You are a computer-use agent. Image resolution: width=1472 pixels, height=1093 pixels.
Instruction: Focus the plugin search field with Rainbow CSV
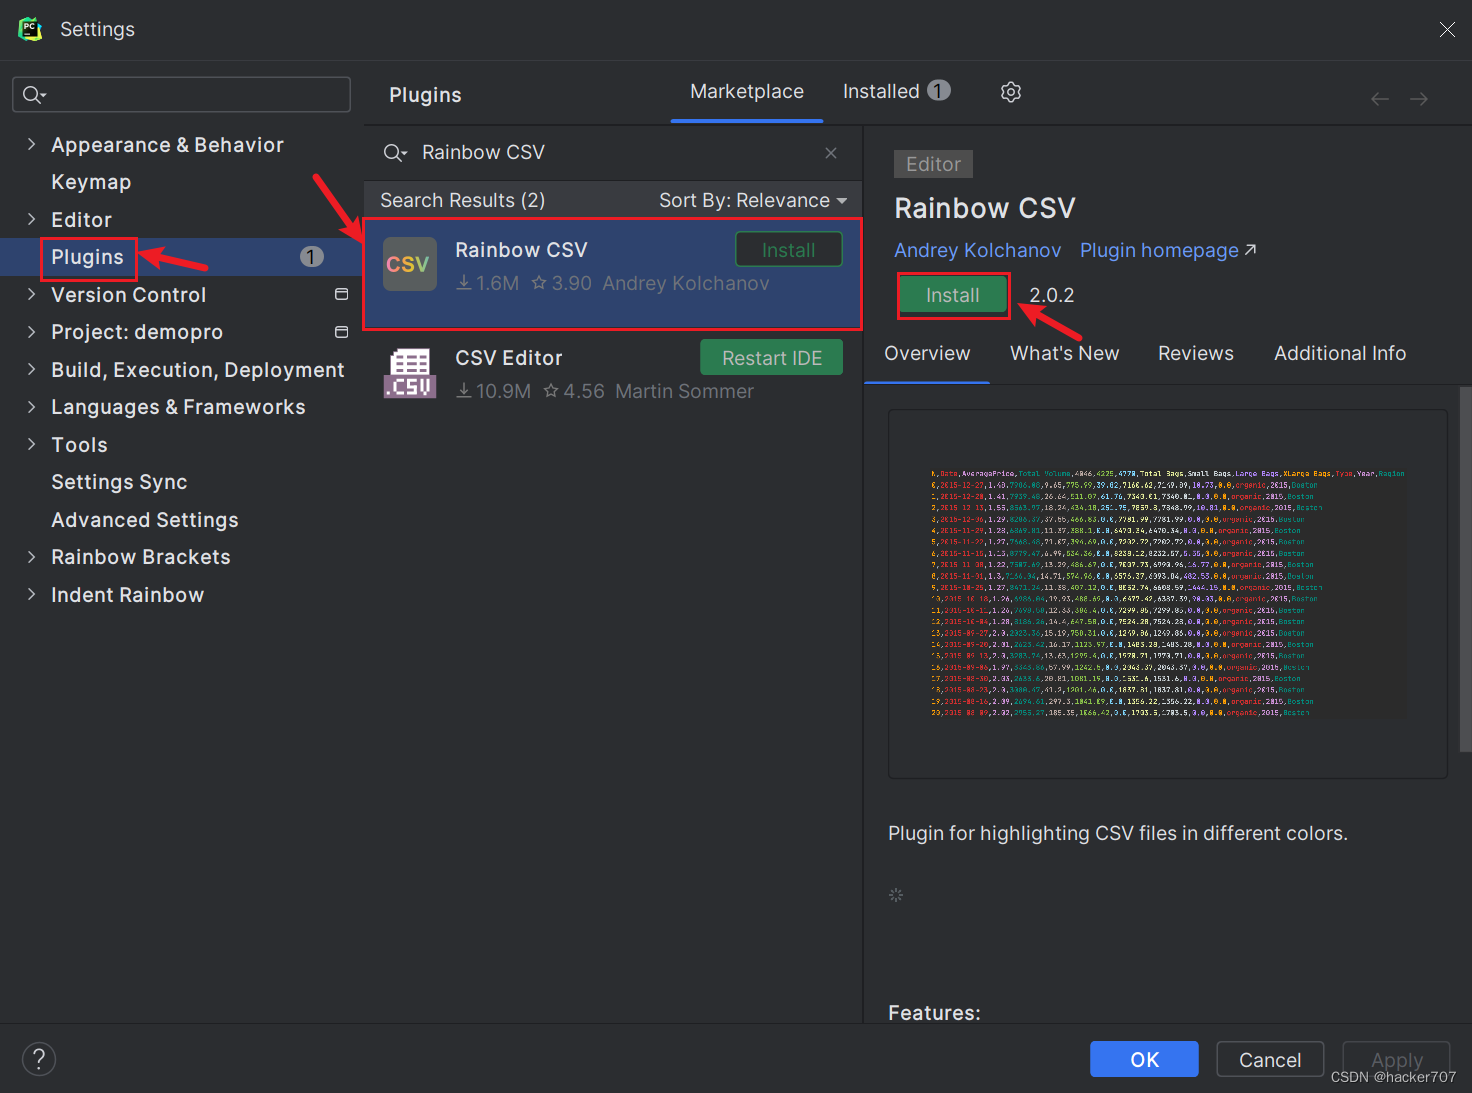pos(612,153)
